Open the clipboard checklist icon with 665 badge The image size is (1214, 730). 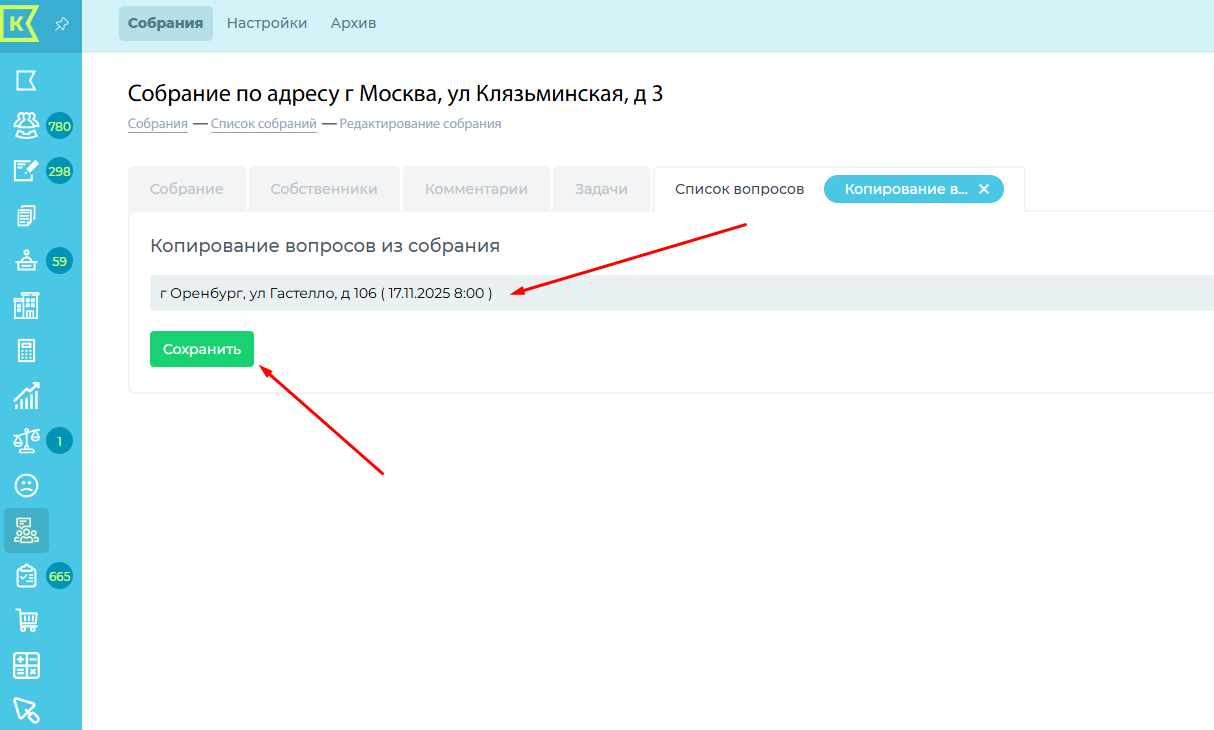tap(26, 576)
